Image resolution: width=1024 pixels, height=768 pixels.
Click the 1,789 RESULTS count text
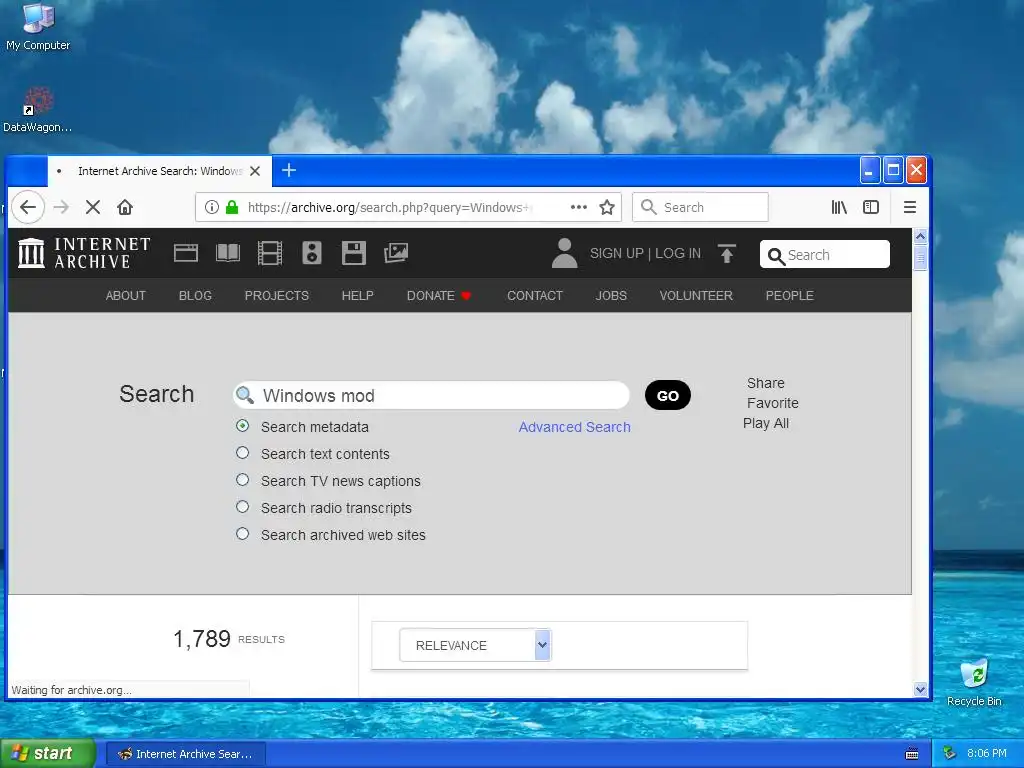pyautogui.click(x=229, y=639)
